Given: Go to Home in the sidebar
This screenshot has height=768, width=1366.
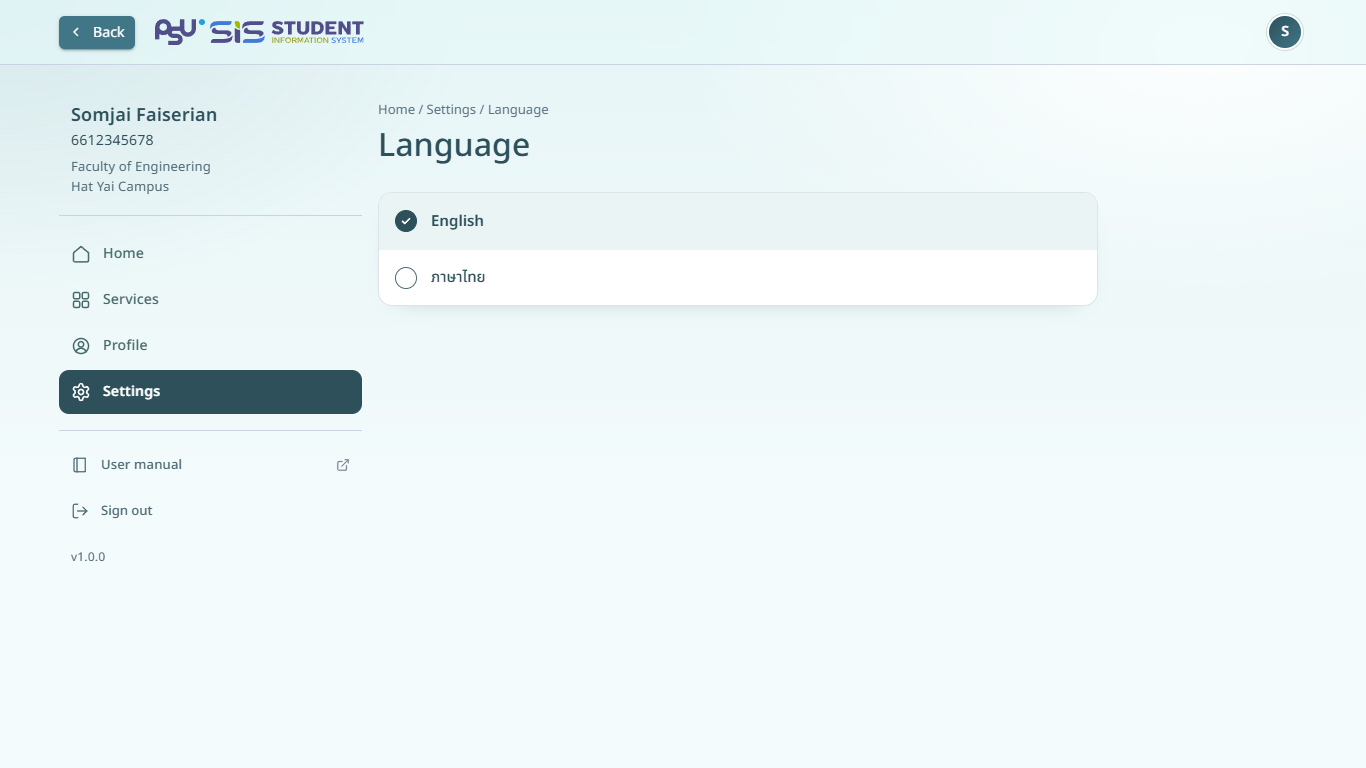Looking at the screenshot, I should click(x=210, y=254).
